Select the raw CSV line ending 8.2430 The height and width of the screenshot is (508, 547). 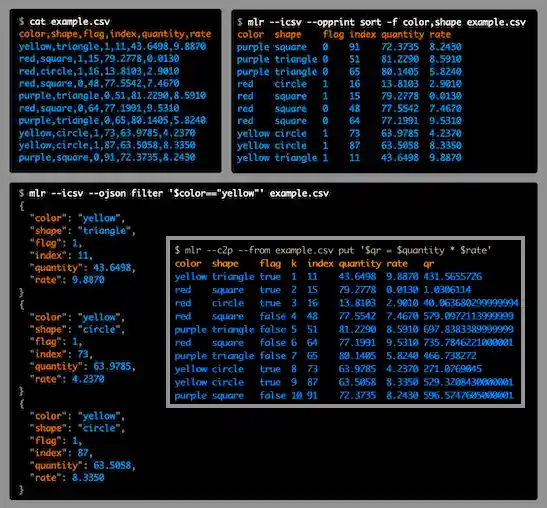pyautogui.click(x=107, y=157)
